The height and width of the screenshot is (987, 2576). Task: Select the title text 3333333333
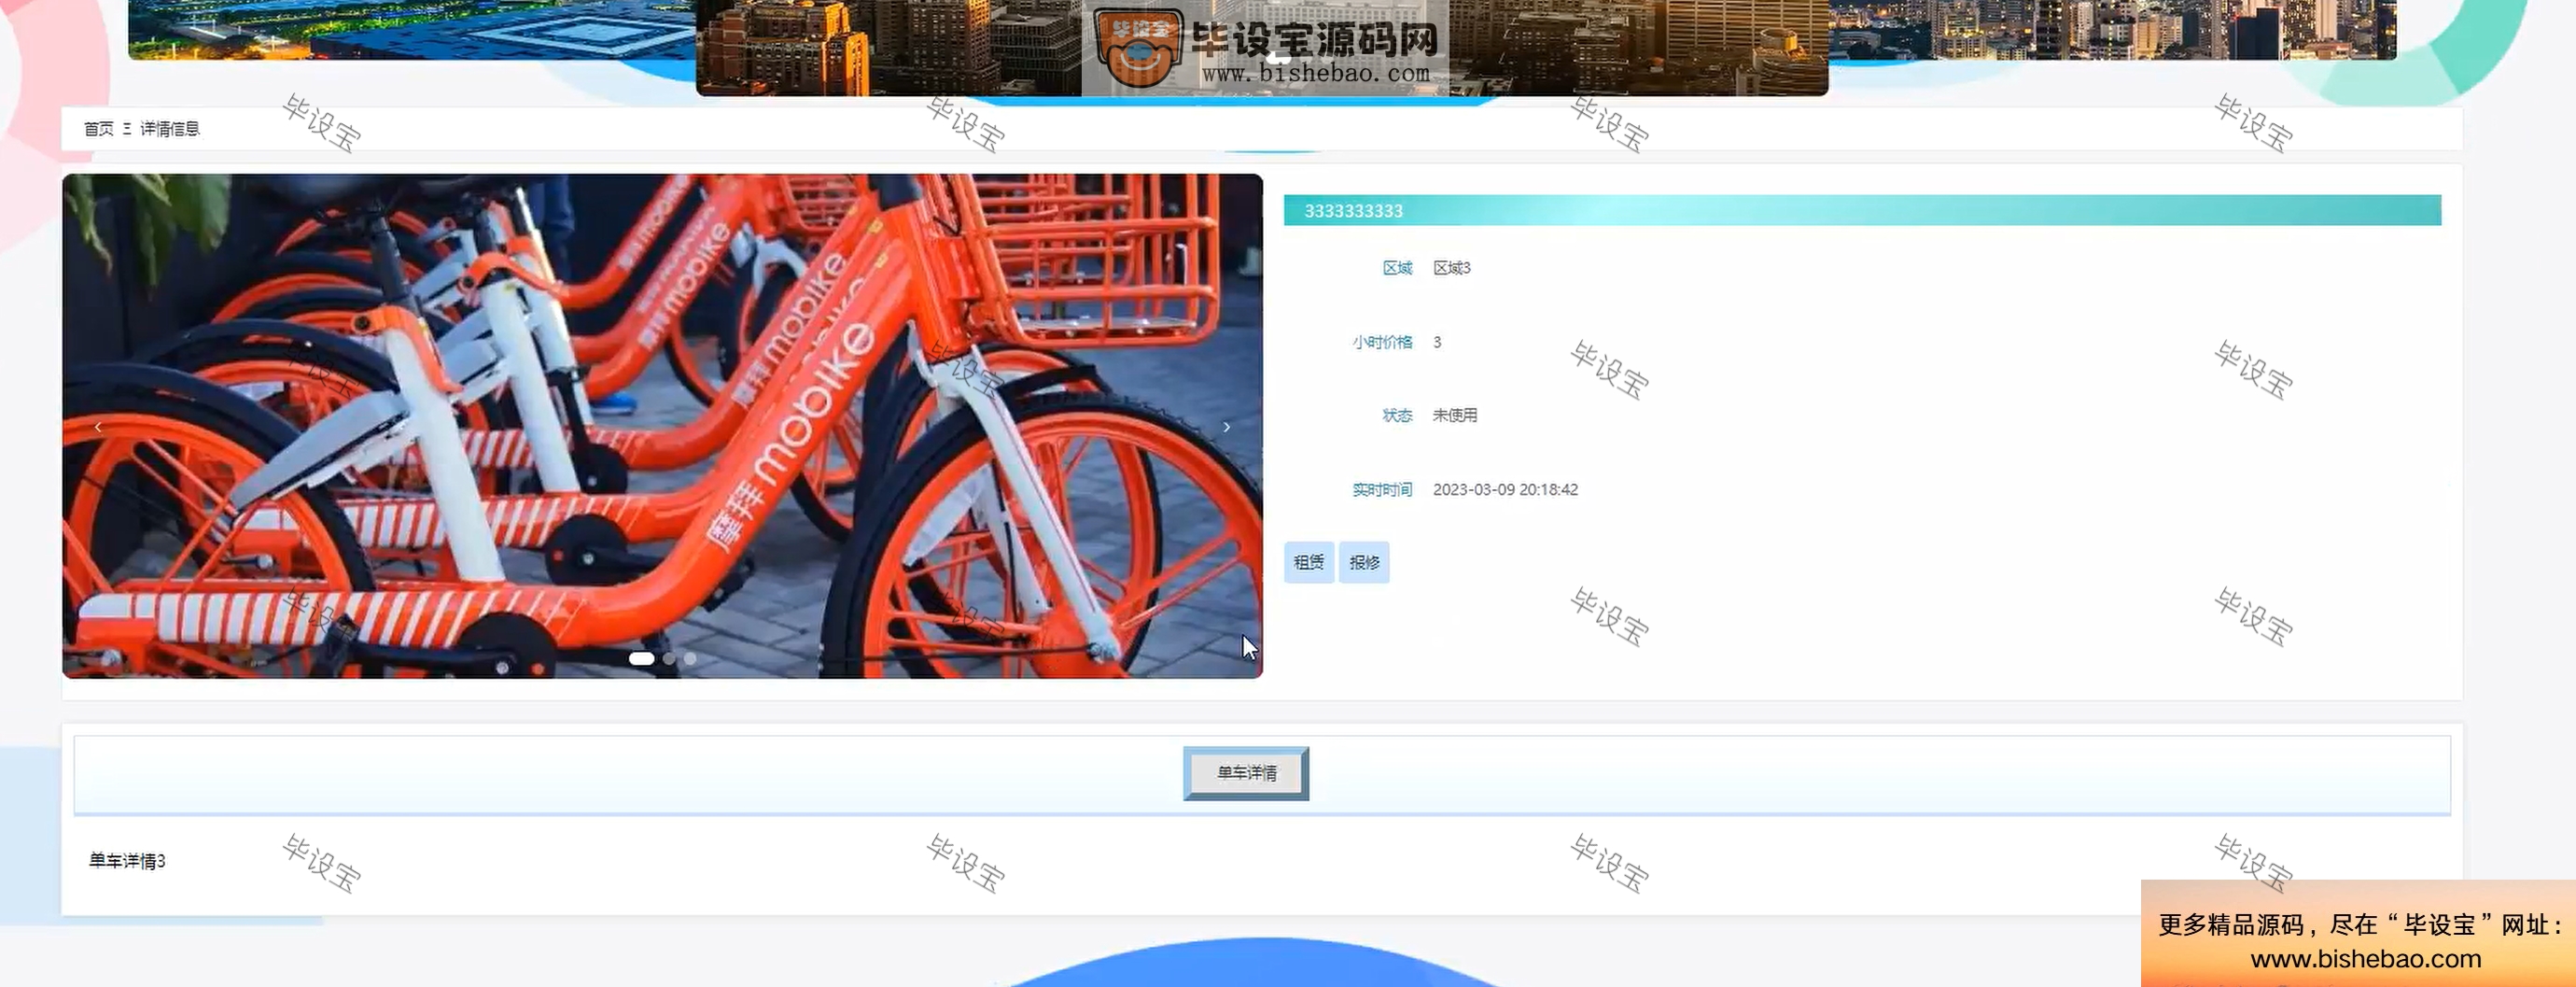[1353, 211]
